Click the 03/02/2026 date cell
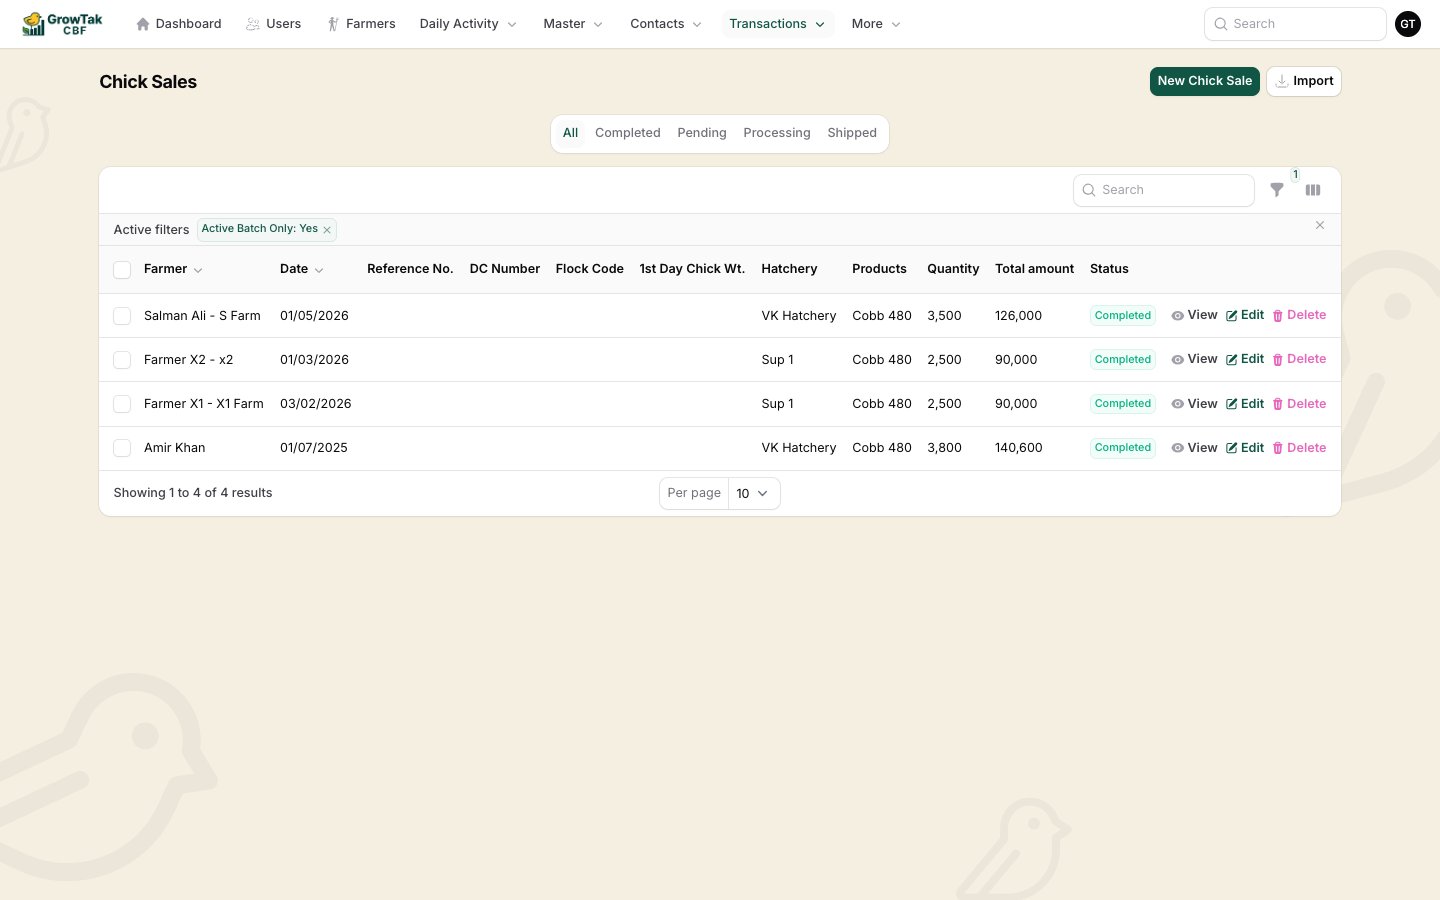Viewport: 1440px width, 900px height. pos(316,404)
